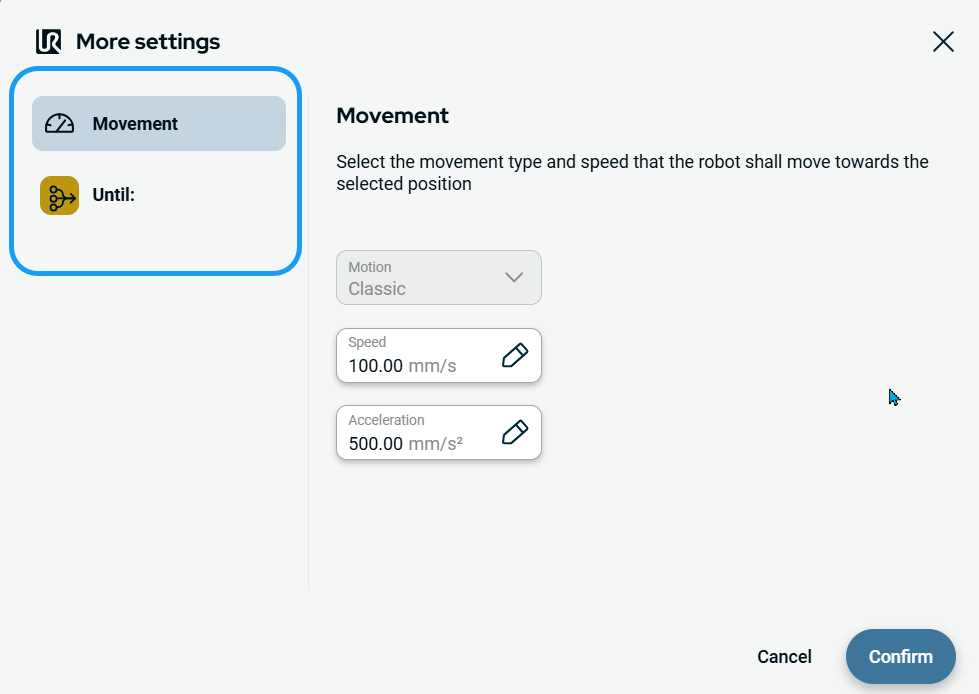Screen dimensions: 979x694
Task: Expand the Motion dropdown chevron
Action: click(514, 277)
